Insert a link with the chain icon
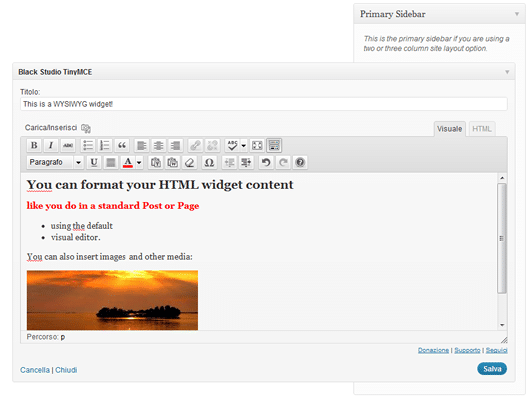532x400 pixels. click(x=195, y=146)
